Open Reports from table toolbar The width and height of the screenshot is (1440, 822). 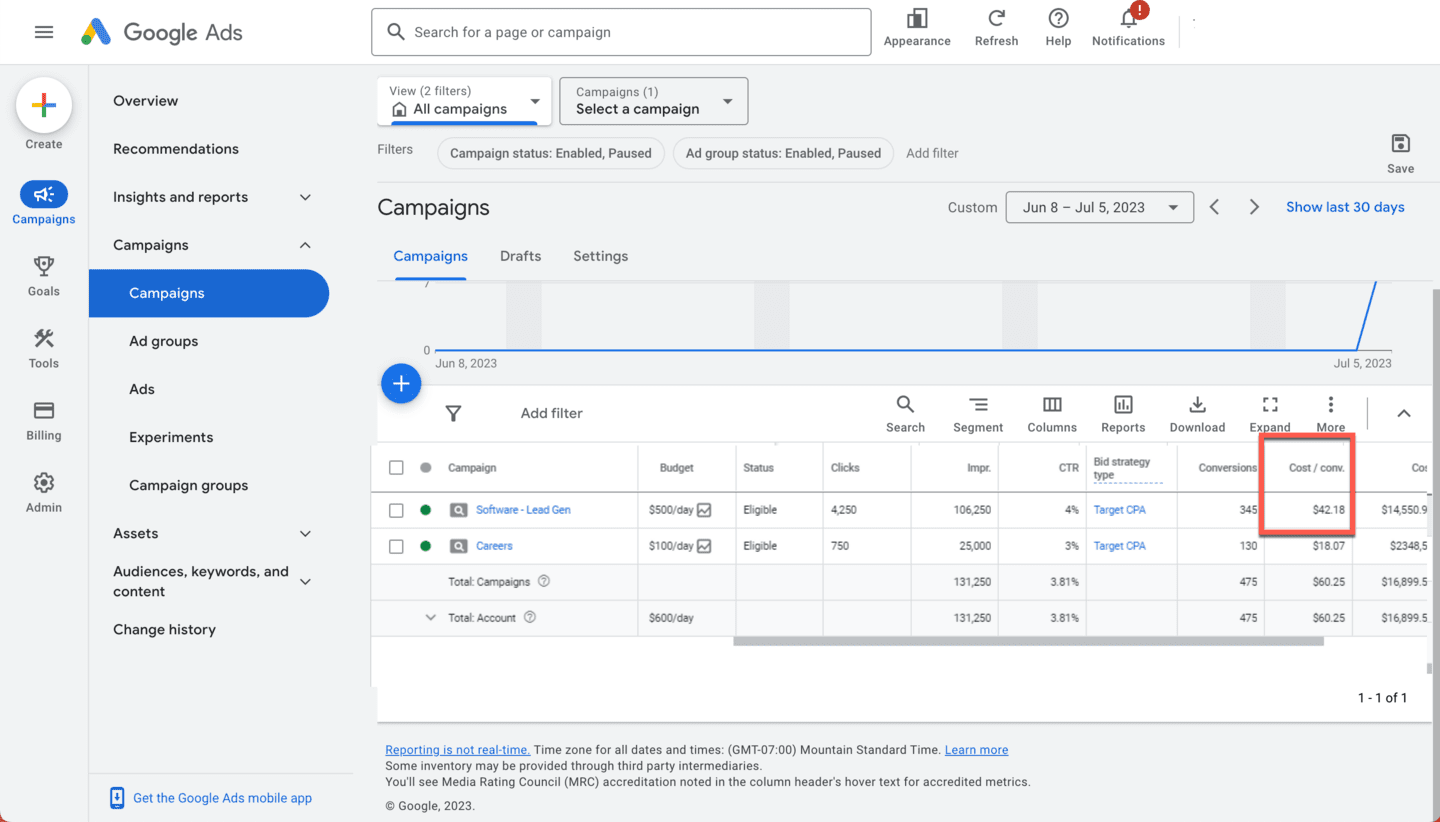pos(1123,413)
